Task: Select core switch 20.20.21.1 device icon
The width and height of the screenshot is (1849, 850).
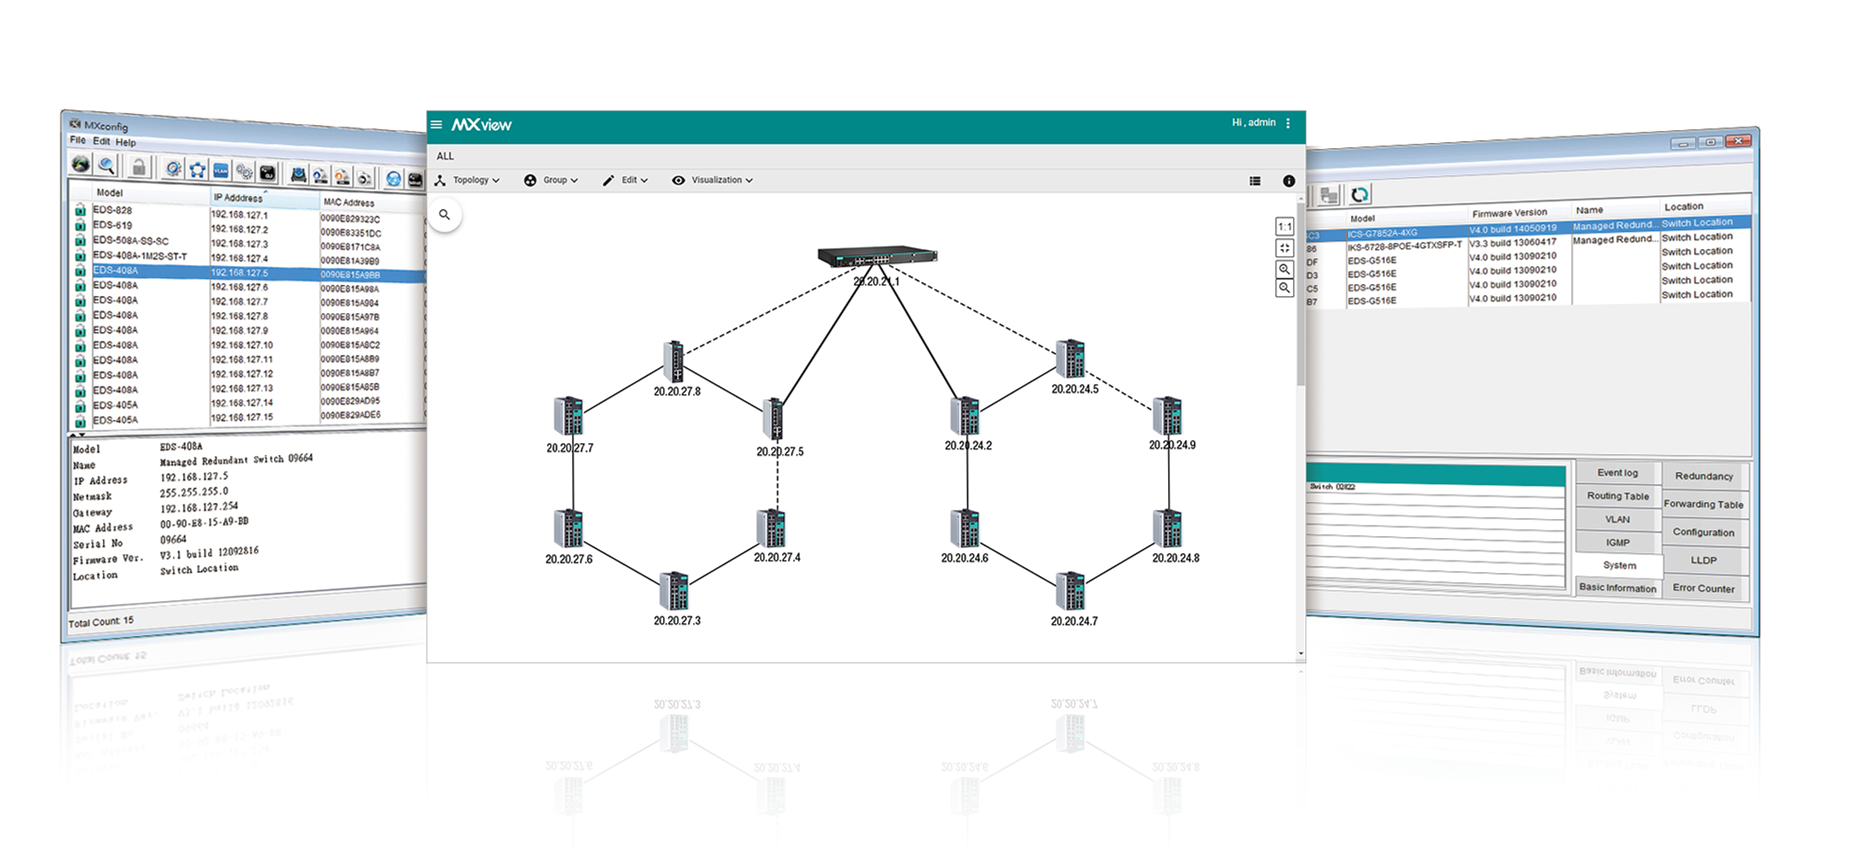Action: (877, 256)
